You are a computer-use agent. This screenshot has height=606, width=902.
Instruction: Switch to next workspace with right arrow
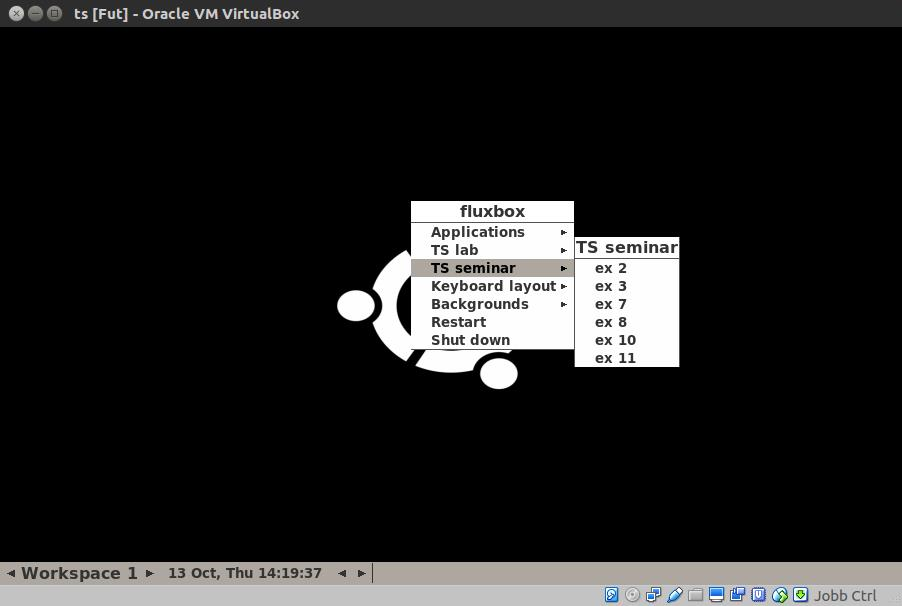[150, 573]
